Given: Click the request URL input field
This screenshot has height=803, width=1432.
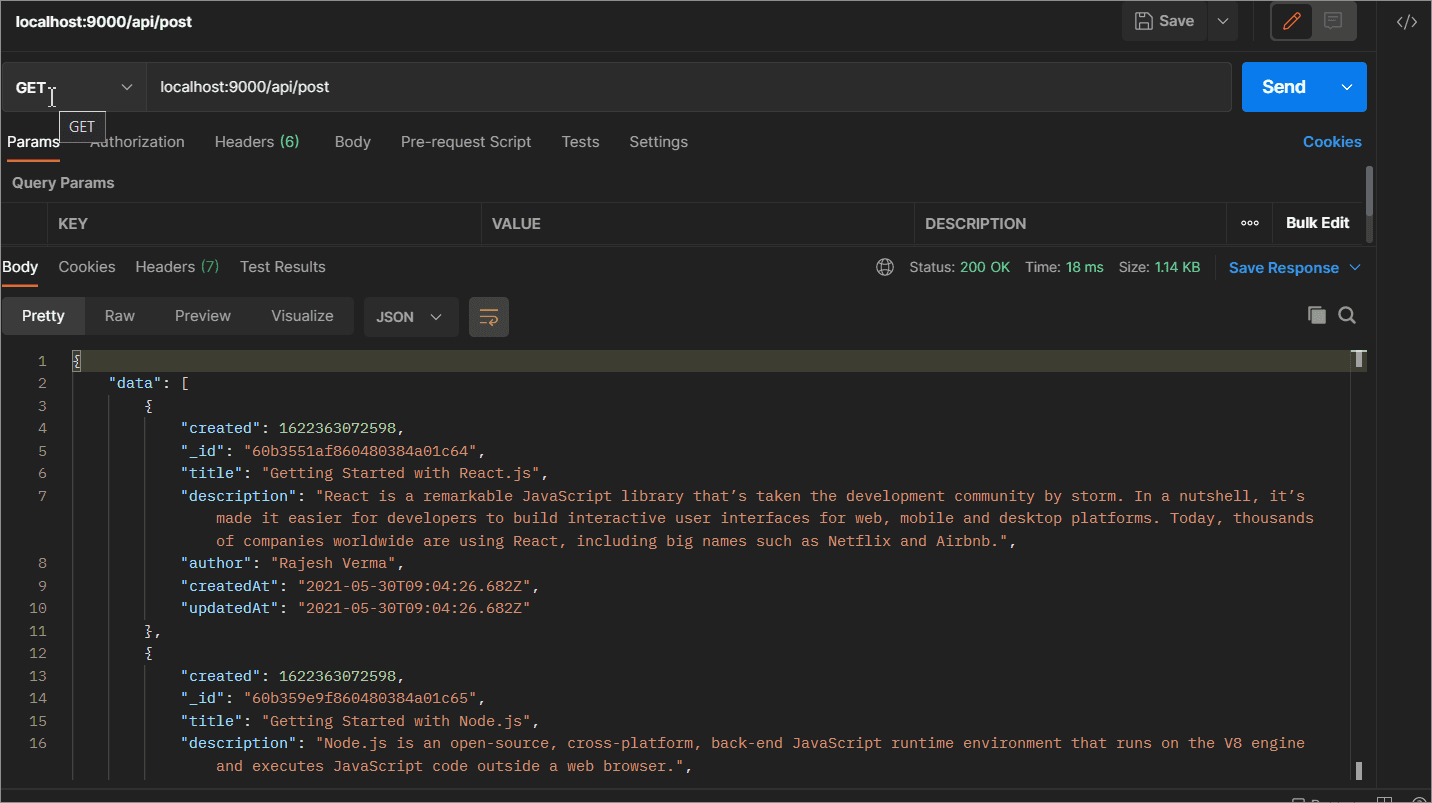Looking at the screenshot, I should tap(688, 87).
